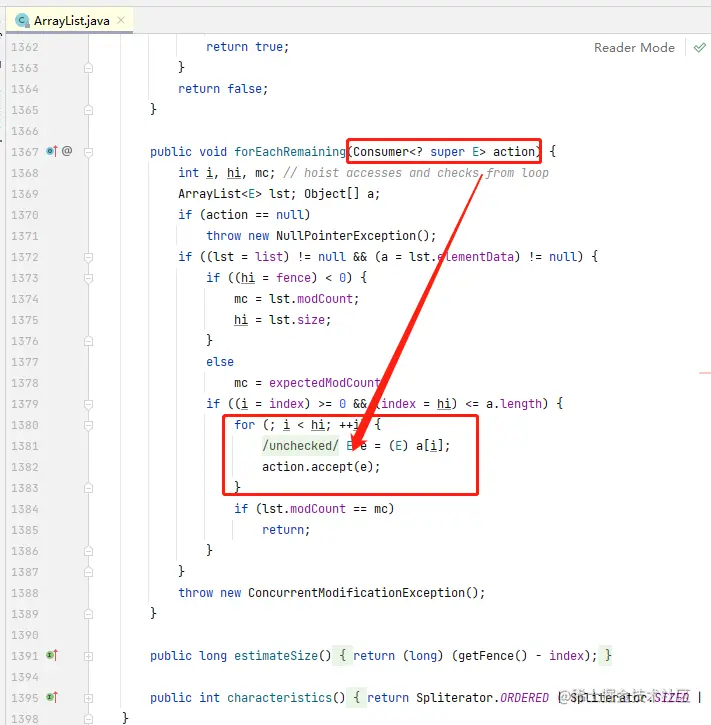711x725 pixels.
Task: Click fold end marker on line 1363
Action: [89, 68]
